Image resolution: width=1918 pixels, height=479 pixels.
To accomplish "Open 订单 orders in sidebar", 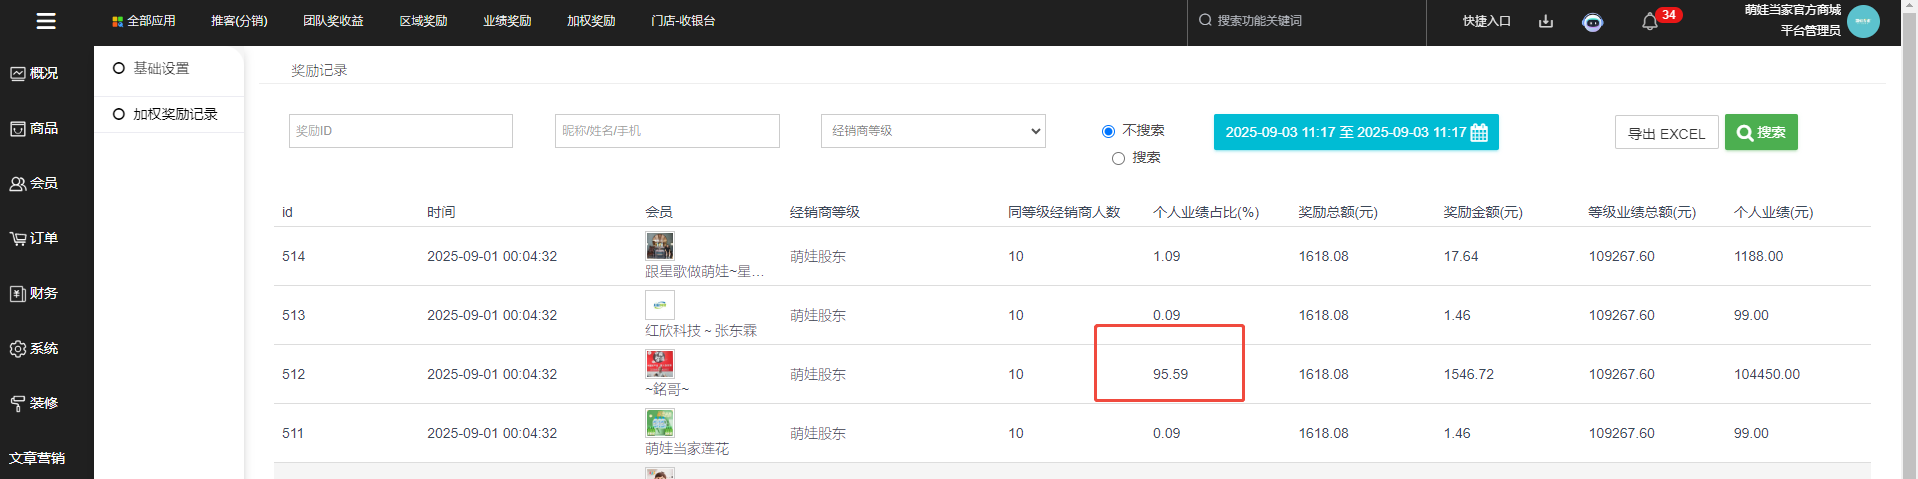I will click(x=35, y=238).
